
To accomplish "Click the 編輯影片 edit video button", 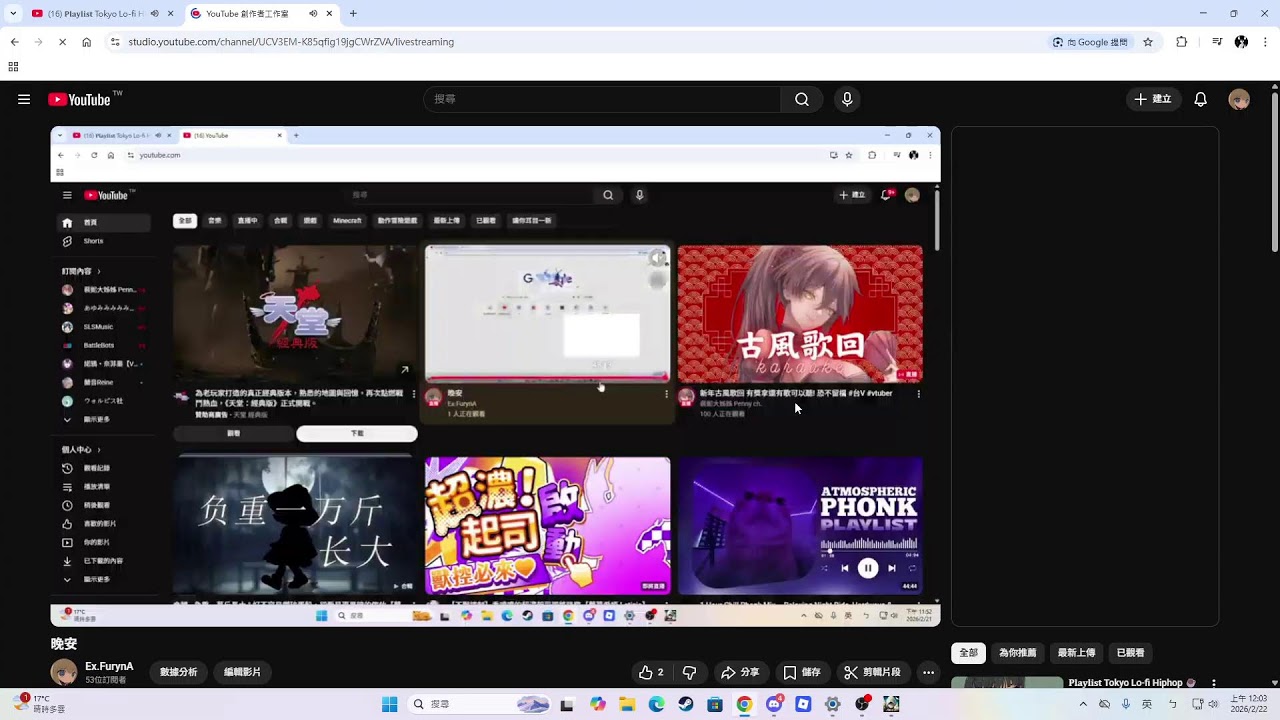I will pyautogui.click(x=242, y=672).
